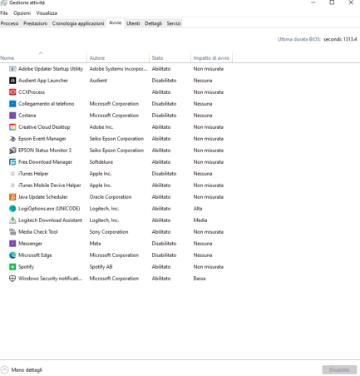Click the Media impact value for Logitech Download Assistant

pyautogui.click(x=200, y=220)
